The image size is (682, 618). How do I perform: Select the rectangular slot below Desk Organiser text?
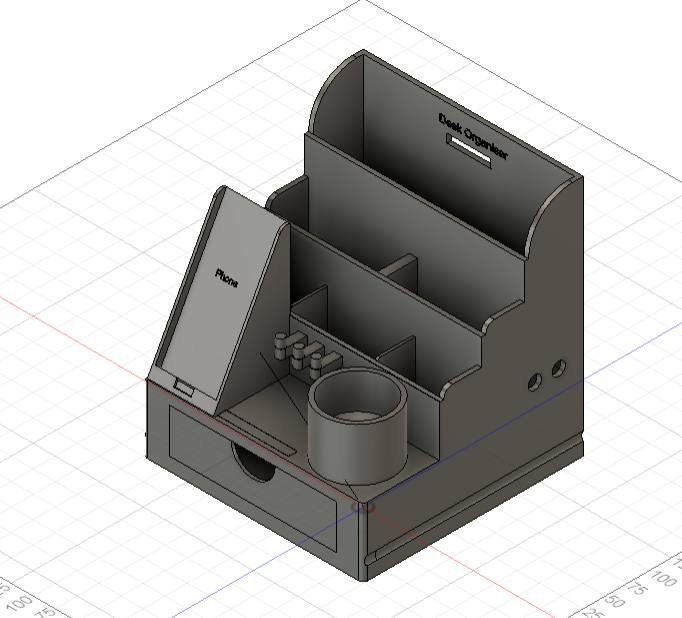[x=469, y=151]
